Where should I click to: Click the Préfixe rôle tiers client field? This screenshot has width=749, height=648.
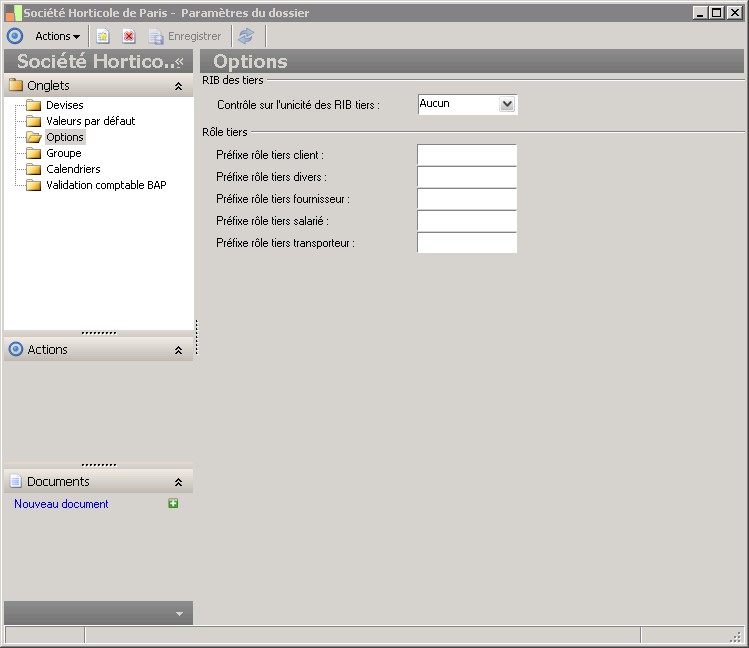(x=467, y=155)
